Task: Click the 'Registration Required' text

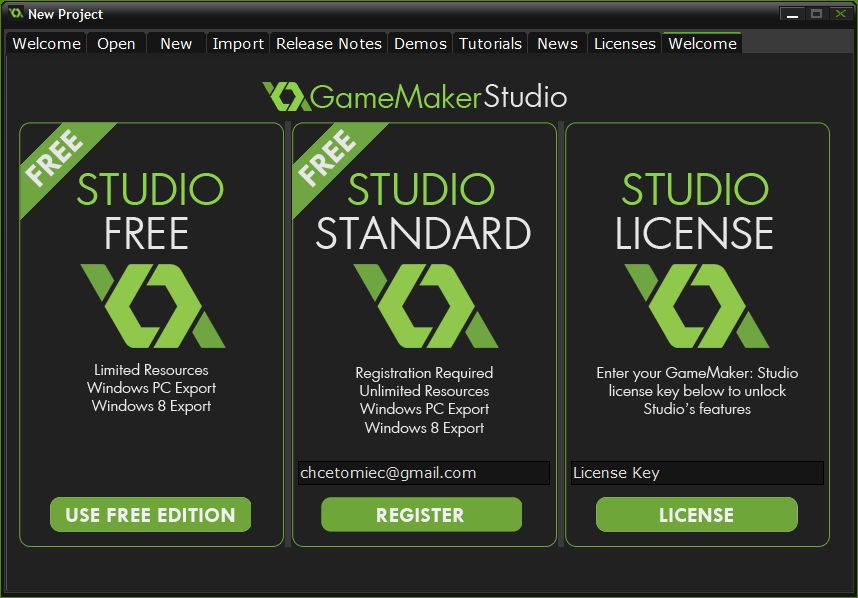Action: coord(424,373)
